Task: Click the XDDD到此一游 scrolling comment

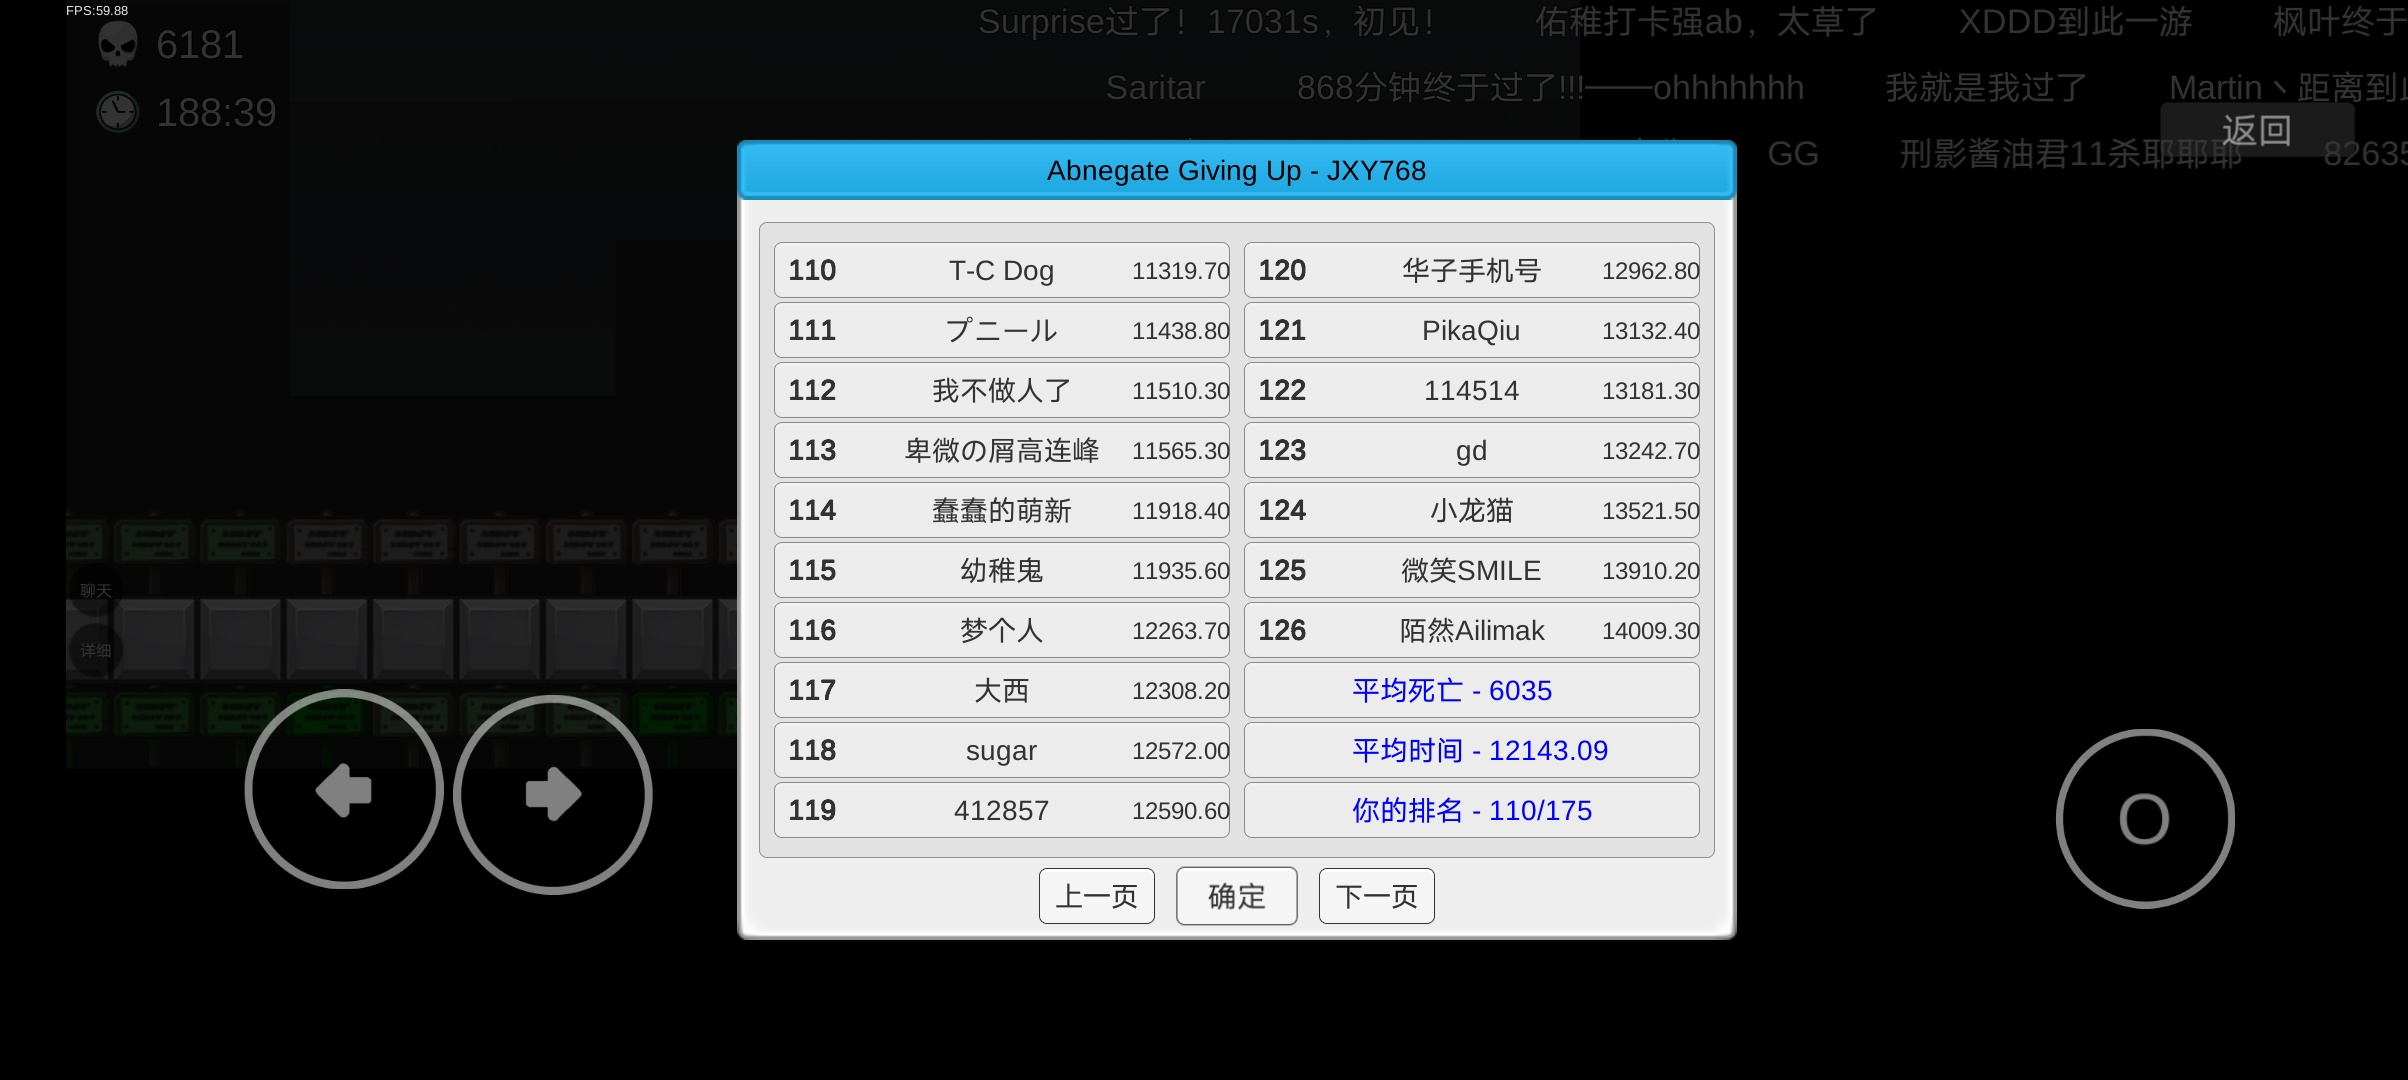Action: (2075, 22)
